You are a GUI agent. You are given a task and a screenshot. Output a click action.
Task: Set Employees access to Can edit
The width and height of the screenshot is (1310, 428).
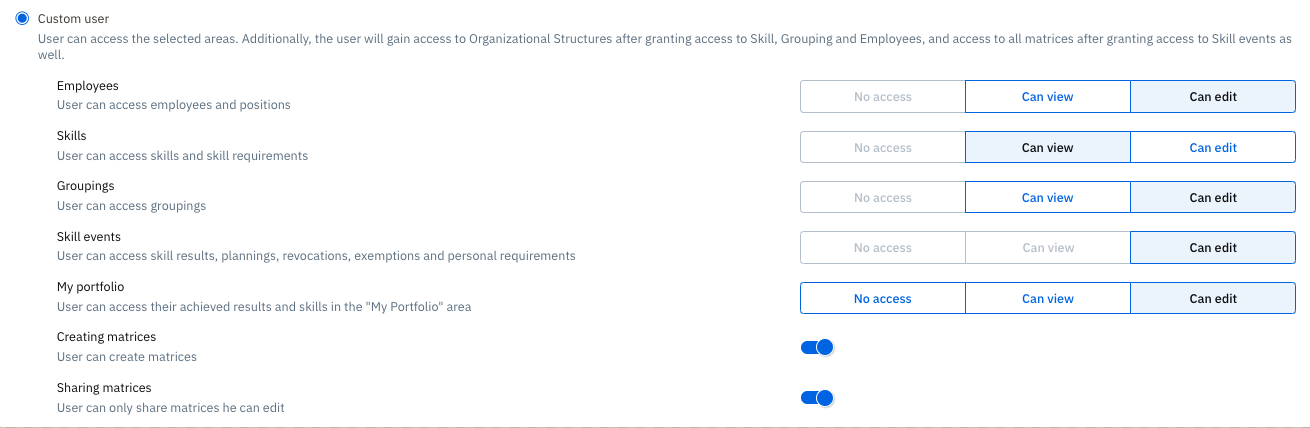[x=1213, y=97]
